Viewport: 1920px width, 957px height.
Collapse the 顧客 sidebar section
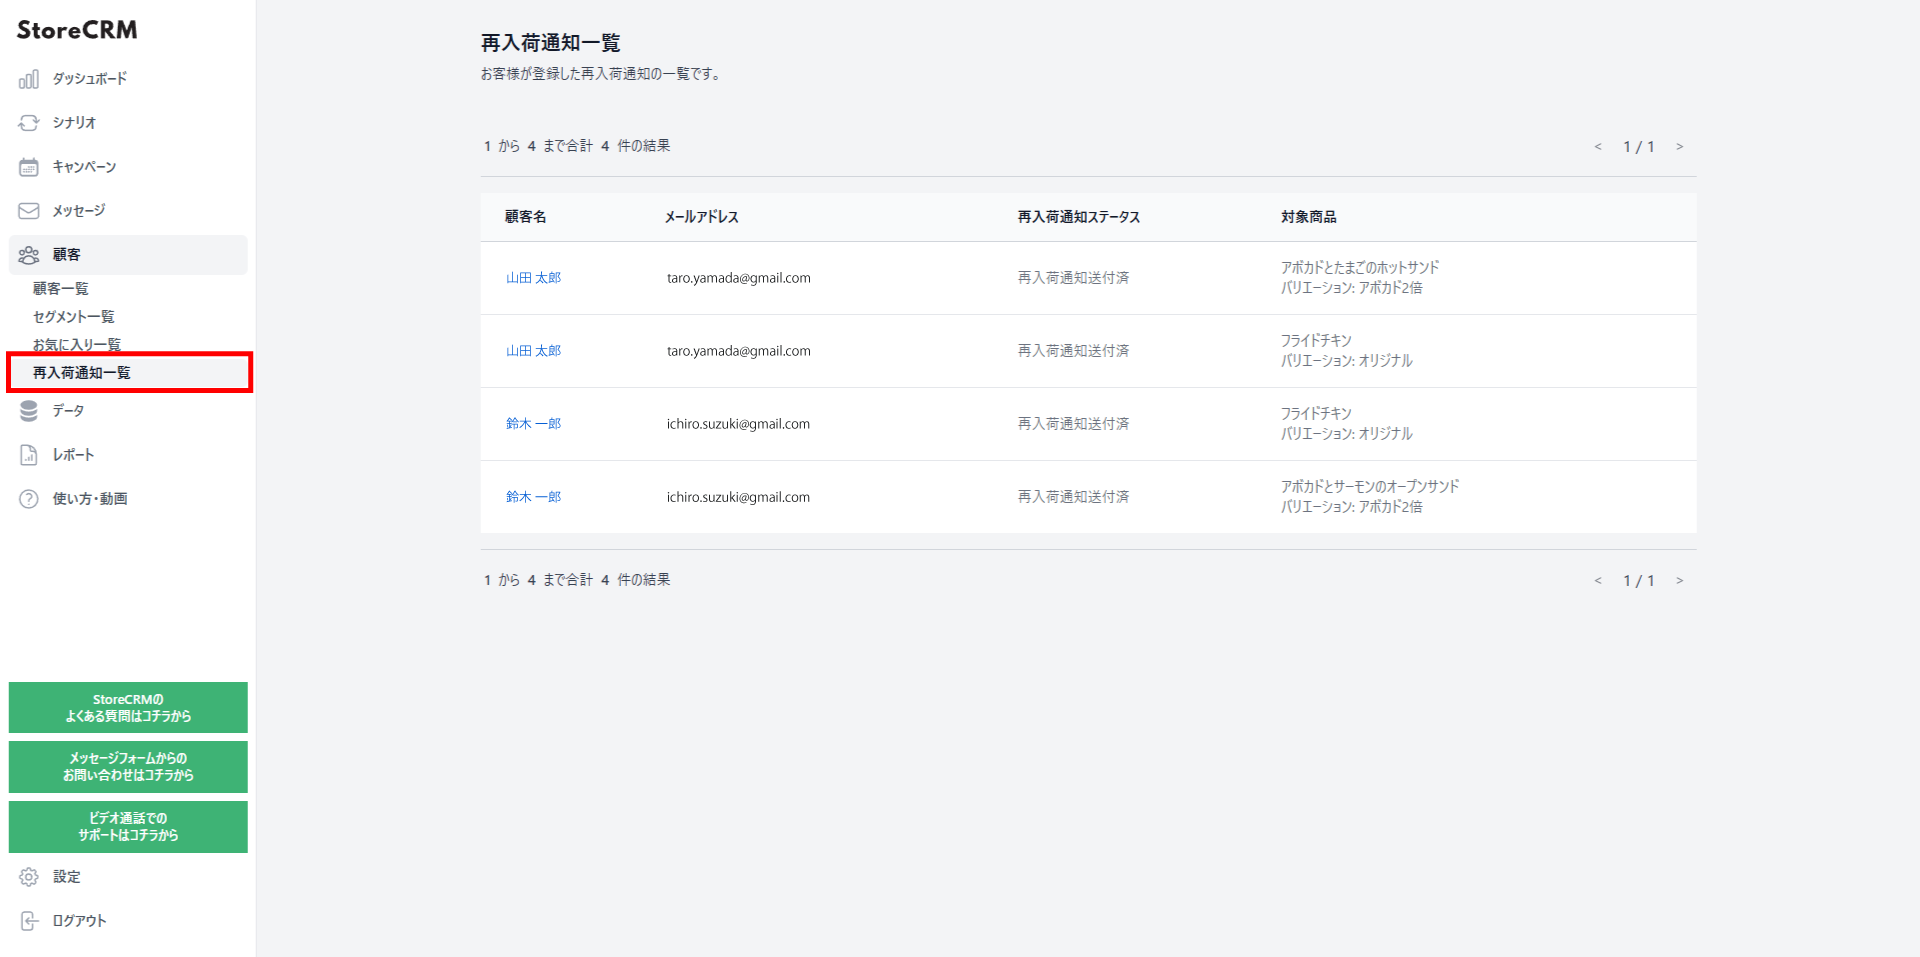[x=128, y=255]
